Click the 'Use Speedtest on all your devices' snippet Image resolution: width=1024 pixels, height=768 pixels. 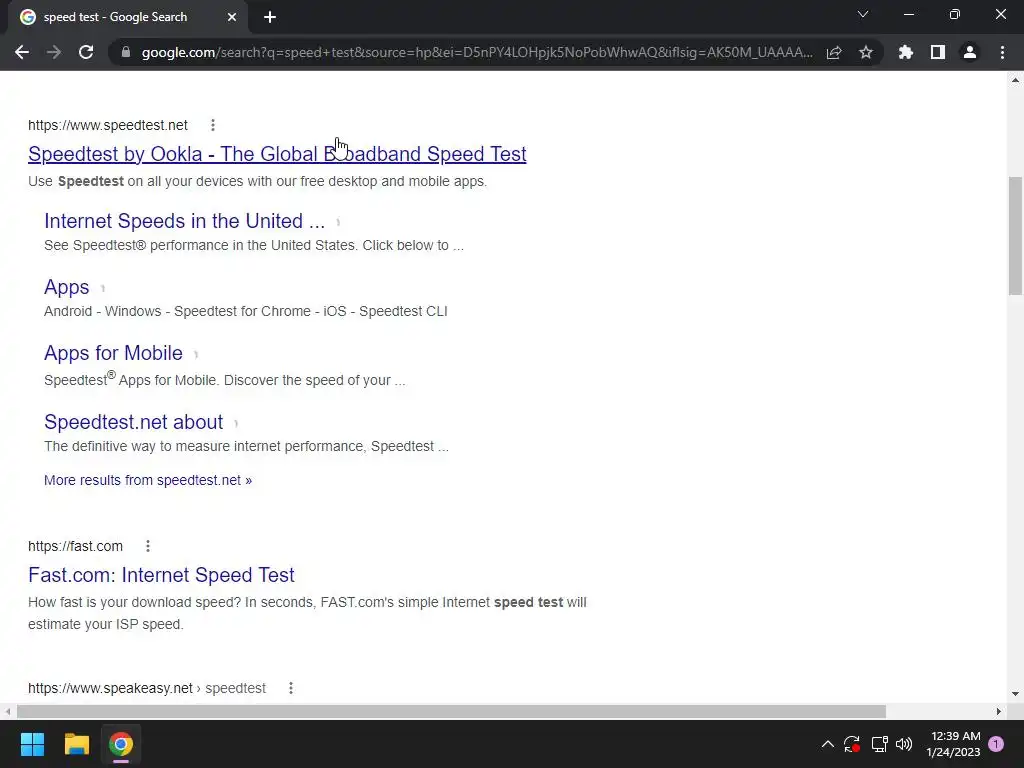pyautogui.click(x=257, y=181)
